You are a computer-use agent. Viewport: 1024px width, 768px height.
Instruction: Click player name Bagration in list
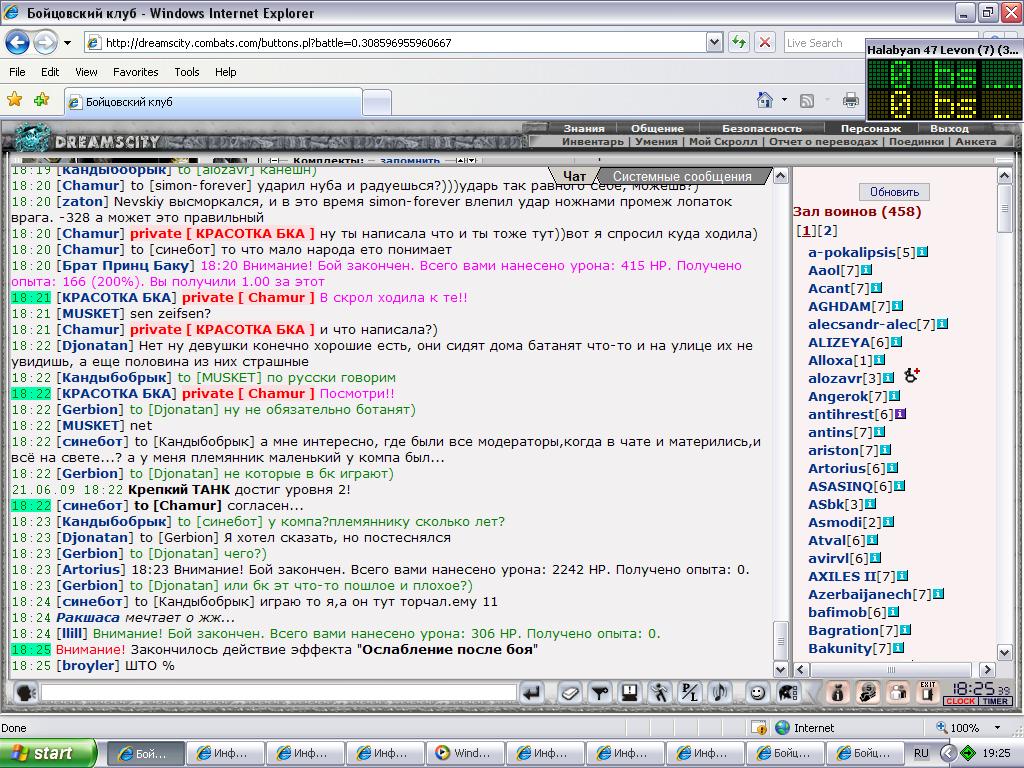pyautogui.click(x=844, y=630)
